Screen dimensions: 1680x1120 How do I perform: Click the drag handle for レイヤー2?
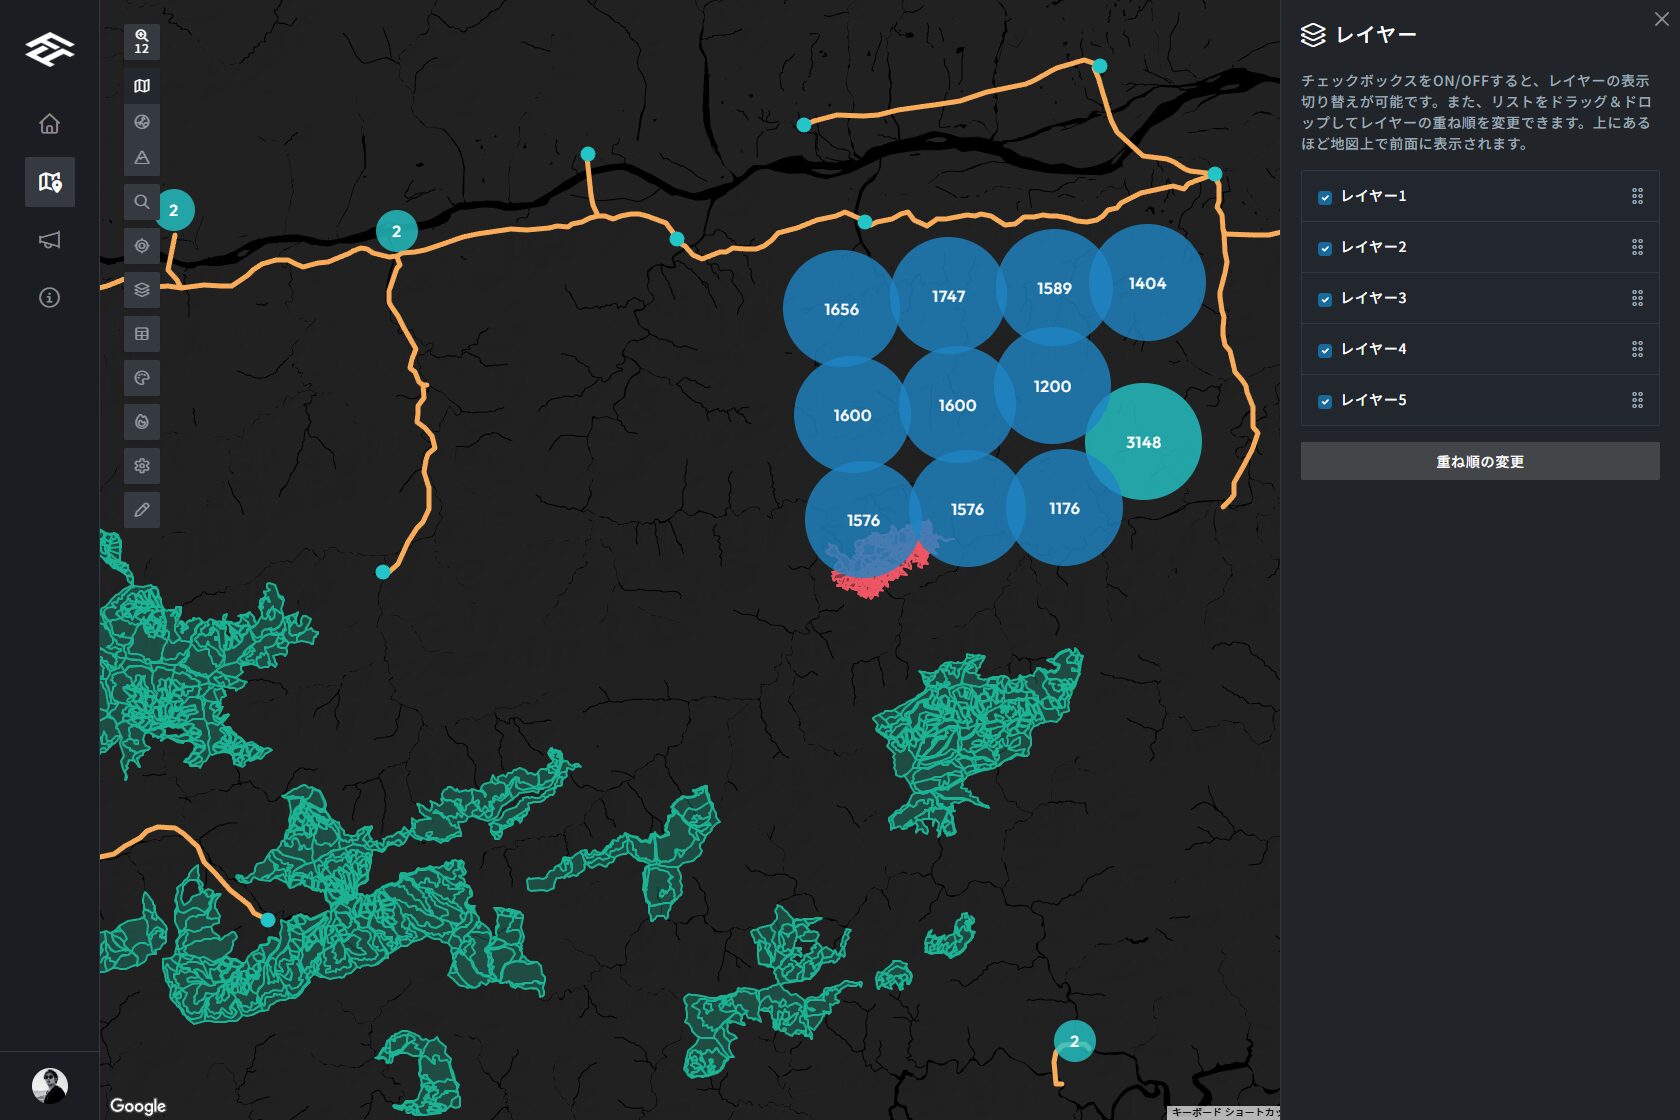[1637, 247]
